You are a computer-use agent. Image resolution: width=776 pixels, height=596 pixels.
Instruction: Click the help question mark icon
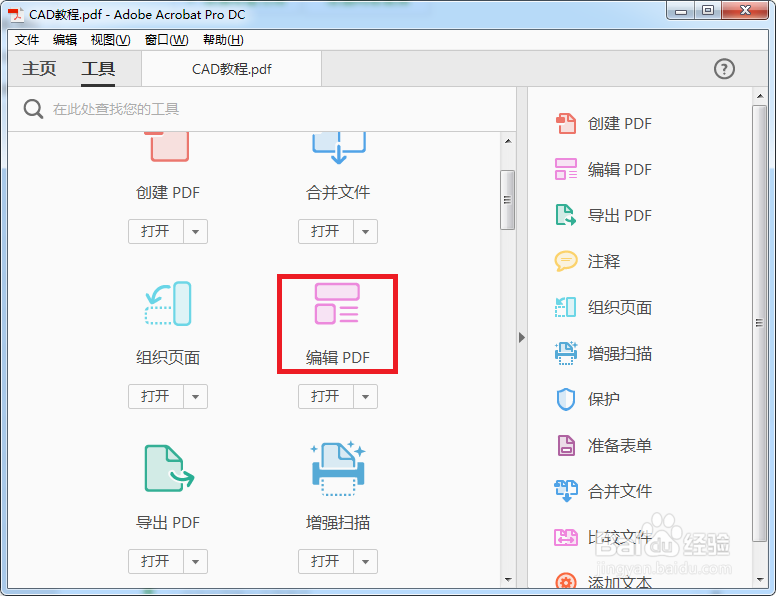[724, 69]
